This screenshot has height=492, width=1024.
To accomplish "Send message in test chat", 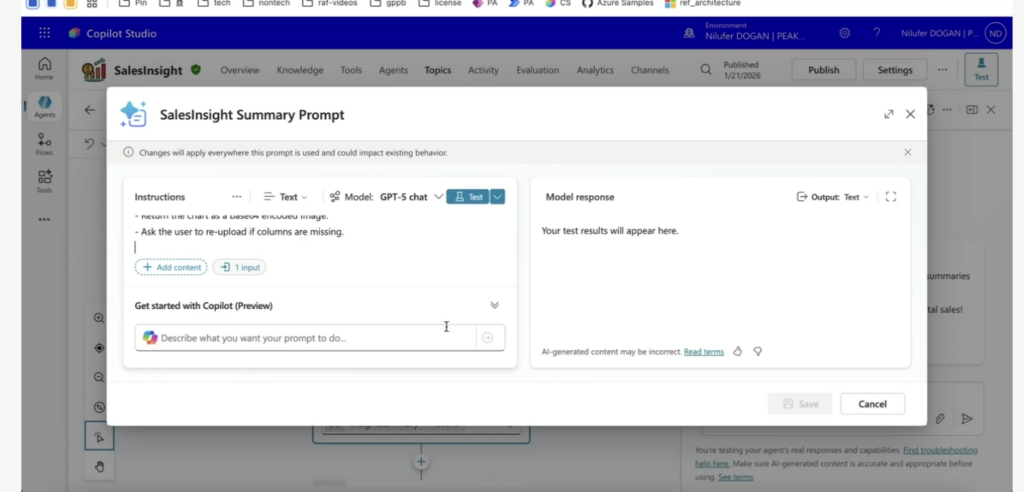I will 967,419.
